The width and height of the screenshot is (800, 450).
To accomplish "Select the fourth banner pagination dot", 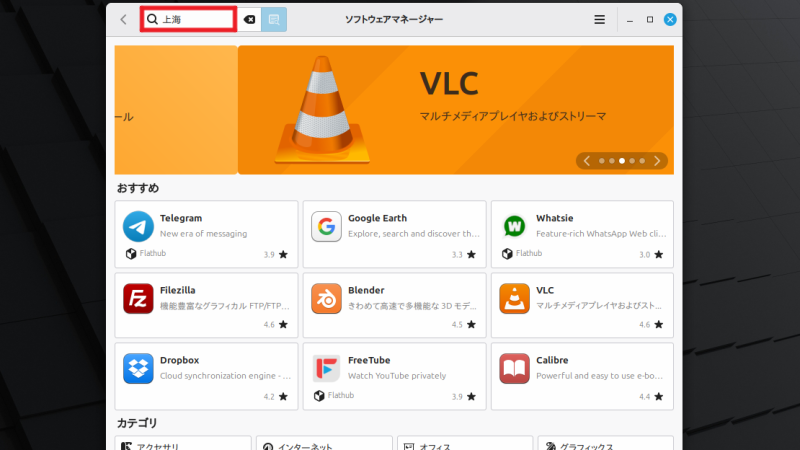I will click(x=632, y=161).
